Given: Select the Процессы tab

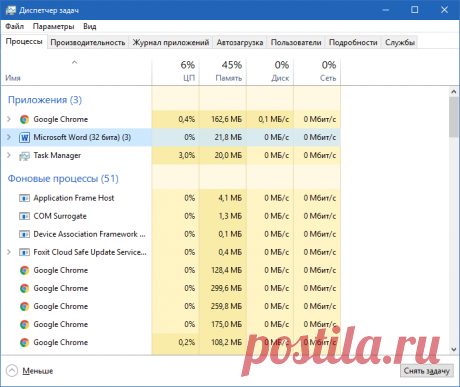Looking at the screenshot, I should coord(24,42).
